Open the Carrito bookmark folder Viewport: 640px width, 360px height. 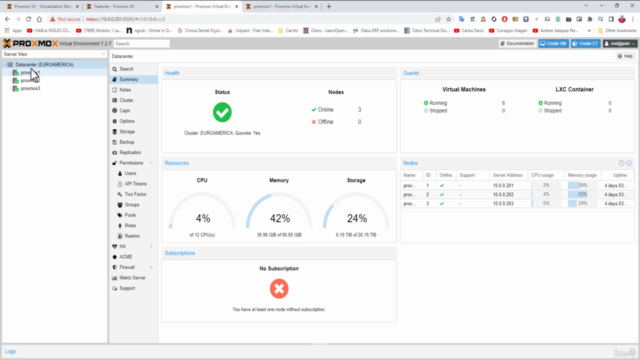(x=288, y=31)
